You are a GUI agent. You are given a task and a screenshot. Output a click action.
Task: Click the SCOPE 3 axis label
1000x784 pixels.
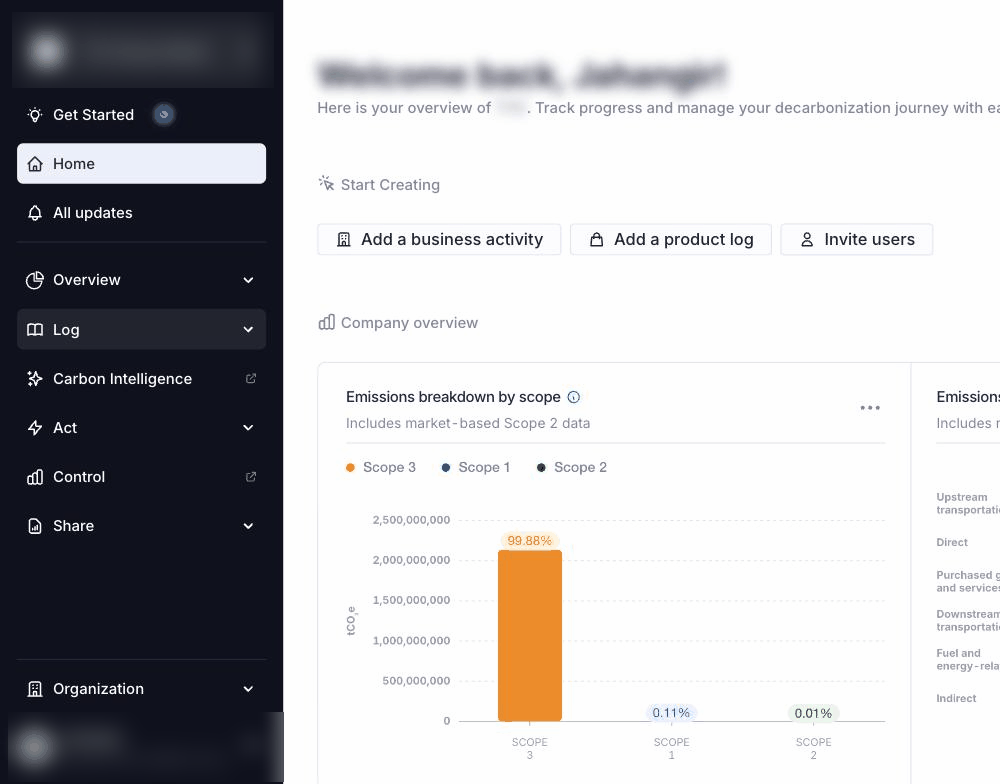pyautogui.click(x=529, y=748)
